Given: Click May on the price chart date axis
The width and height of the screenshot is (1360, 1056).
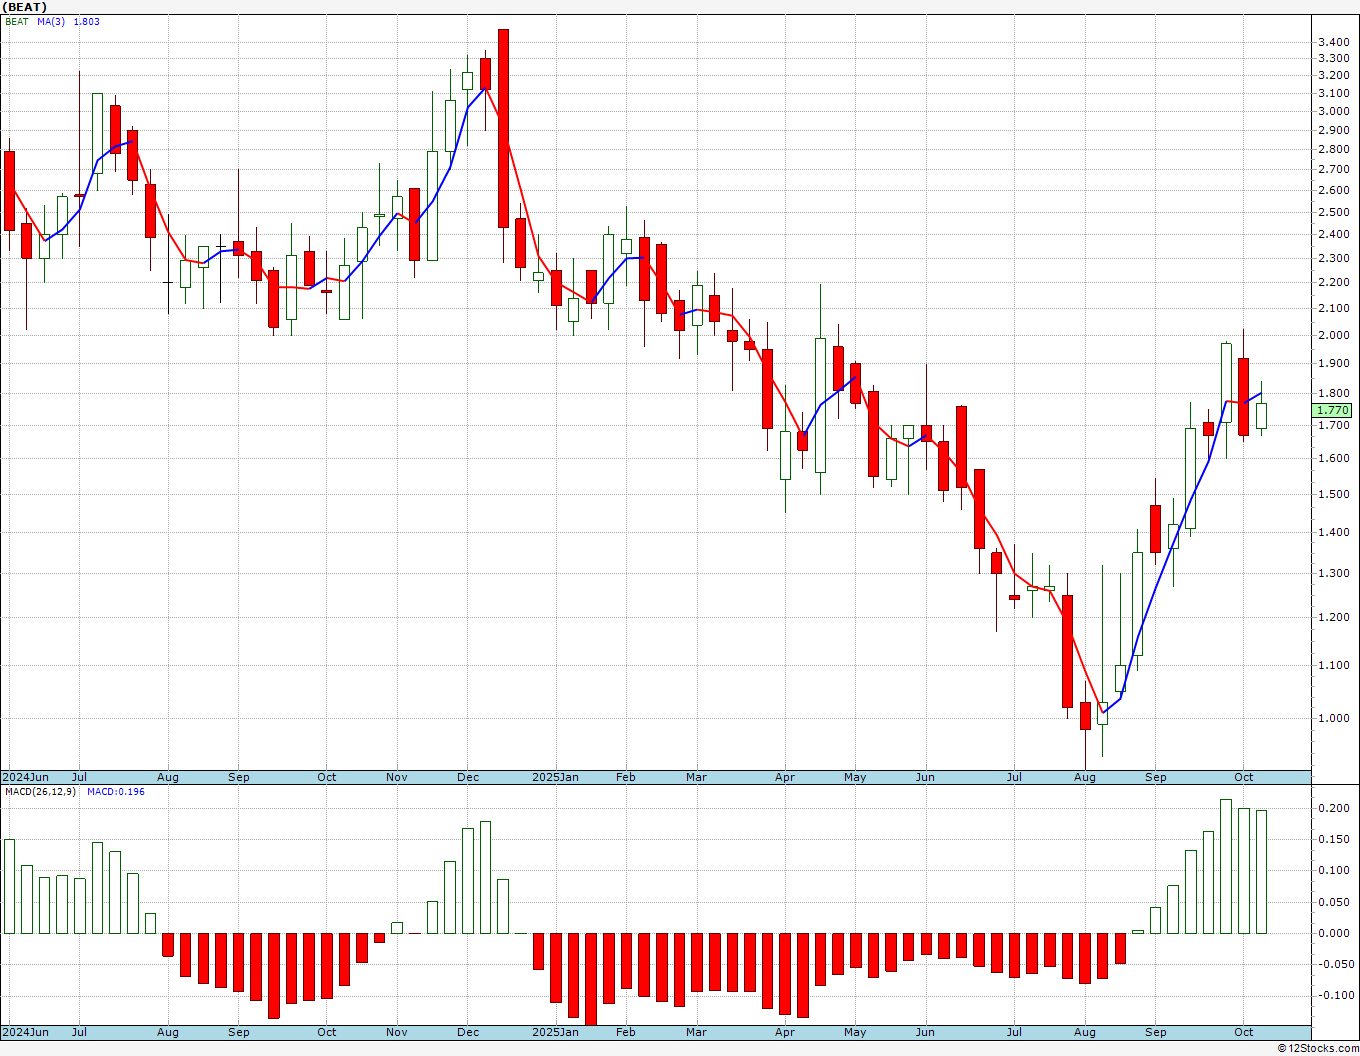Looking at the screenshot, I should (x=855, y=777).
